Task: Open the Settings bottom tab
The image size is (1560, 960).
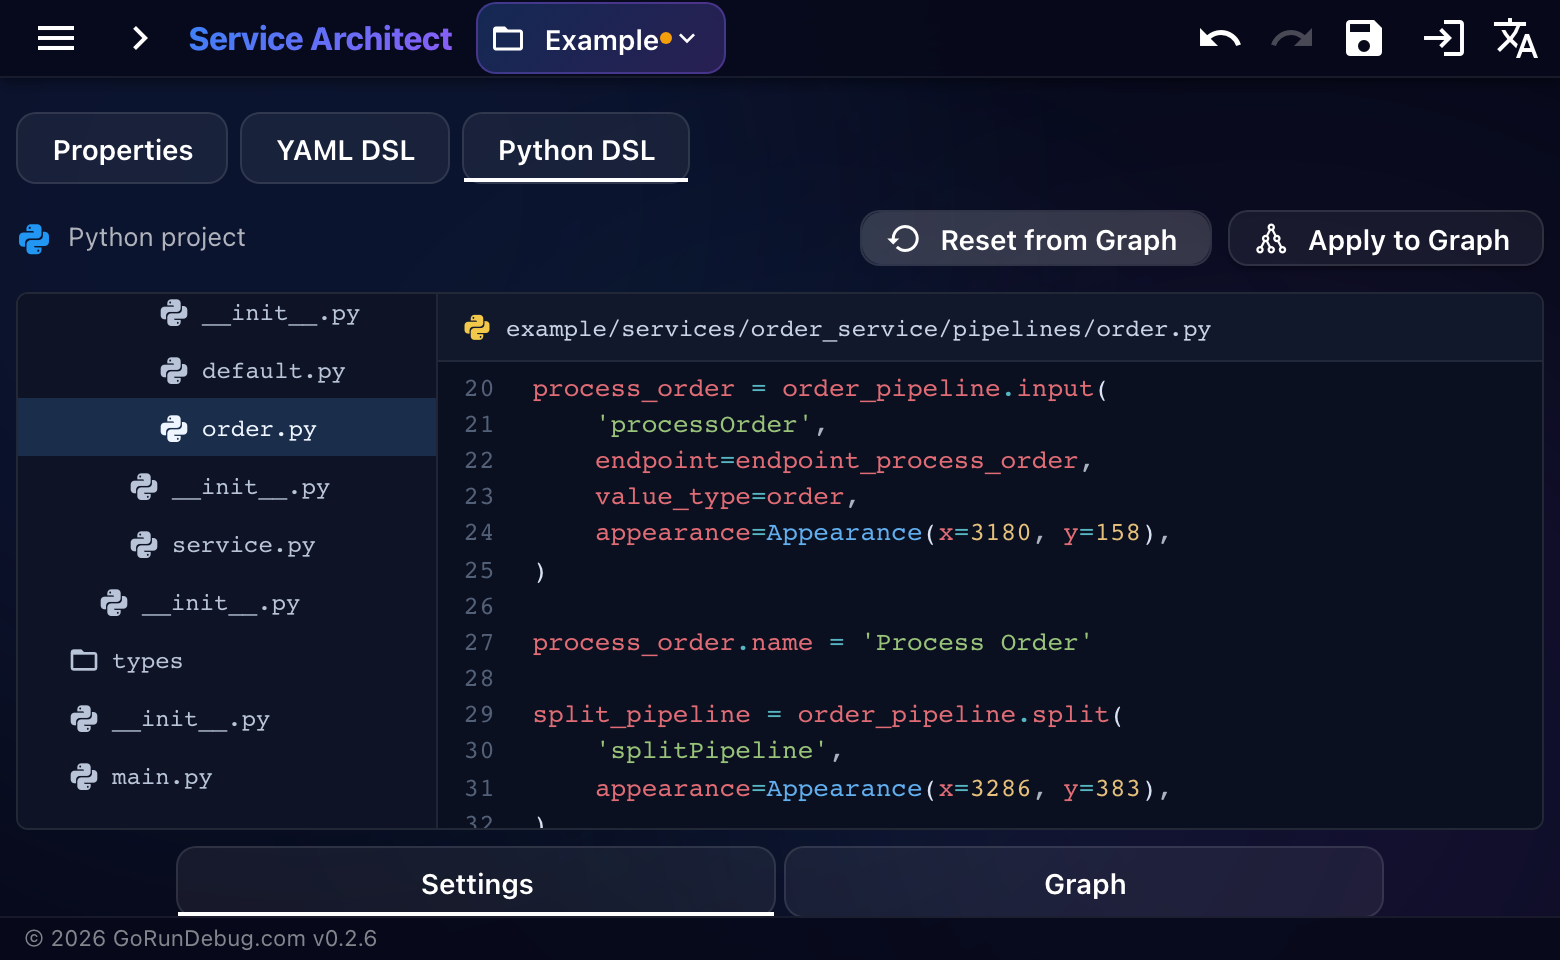Action: [x=476, y=883]
